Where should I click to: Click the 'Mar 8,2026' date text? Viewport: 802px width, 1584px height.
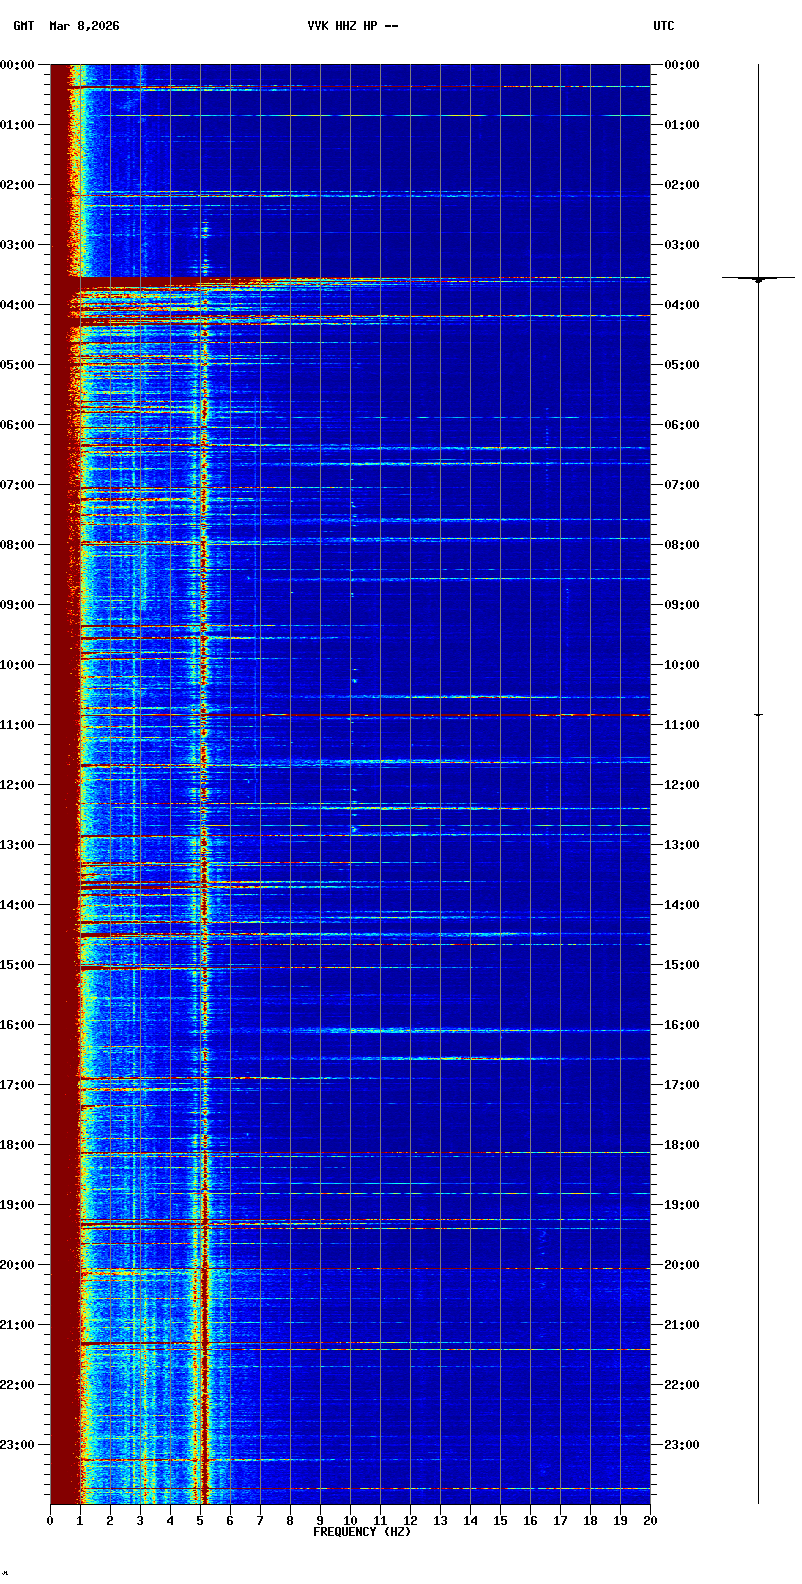84,26
